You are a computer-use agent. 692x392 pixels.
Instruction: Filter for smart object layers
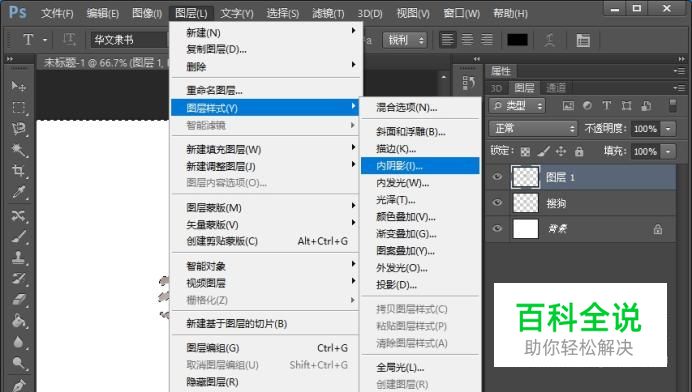pos(646,106)
